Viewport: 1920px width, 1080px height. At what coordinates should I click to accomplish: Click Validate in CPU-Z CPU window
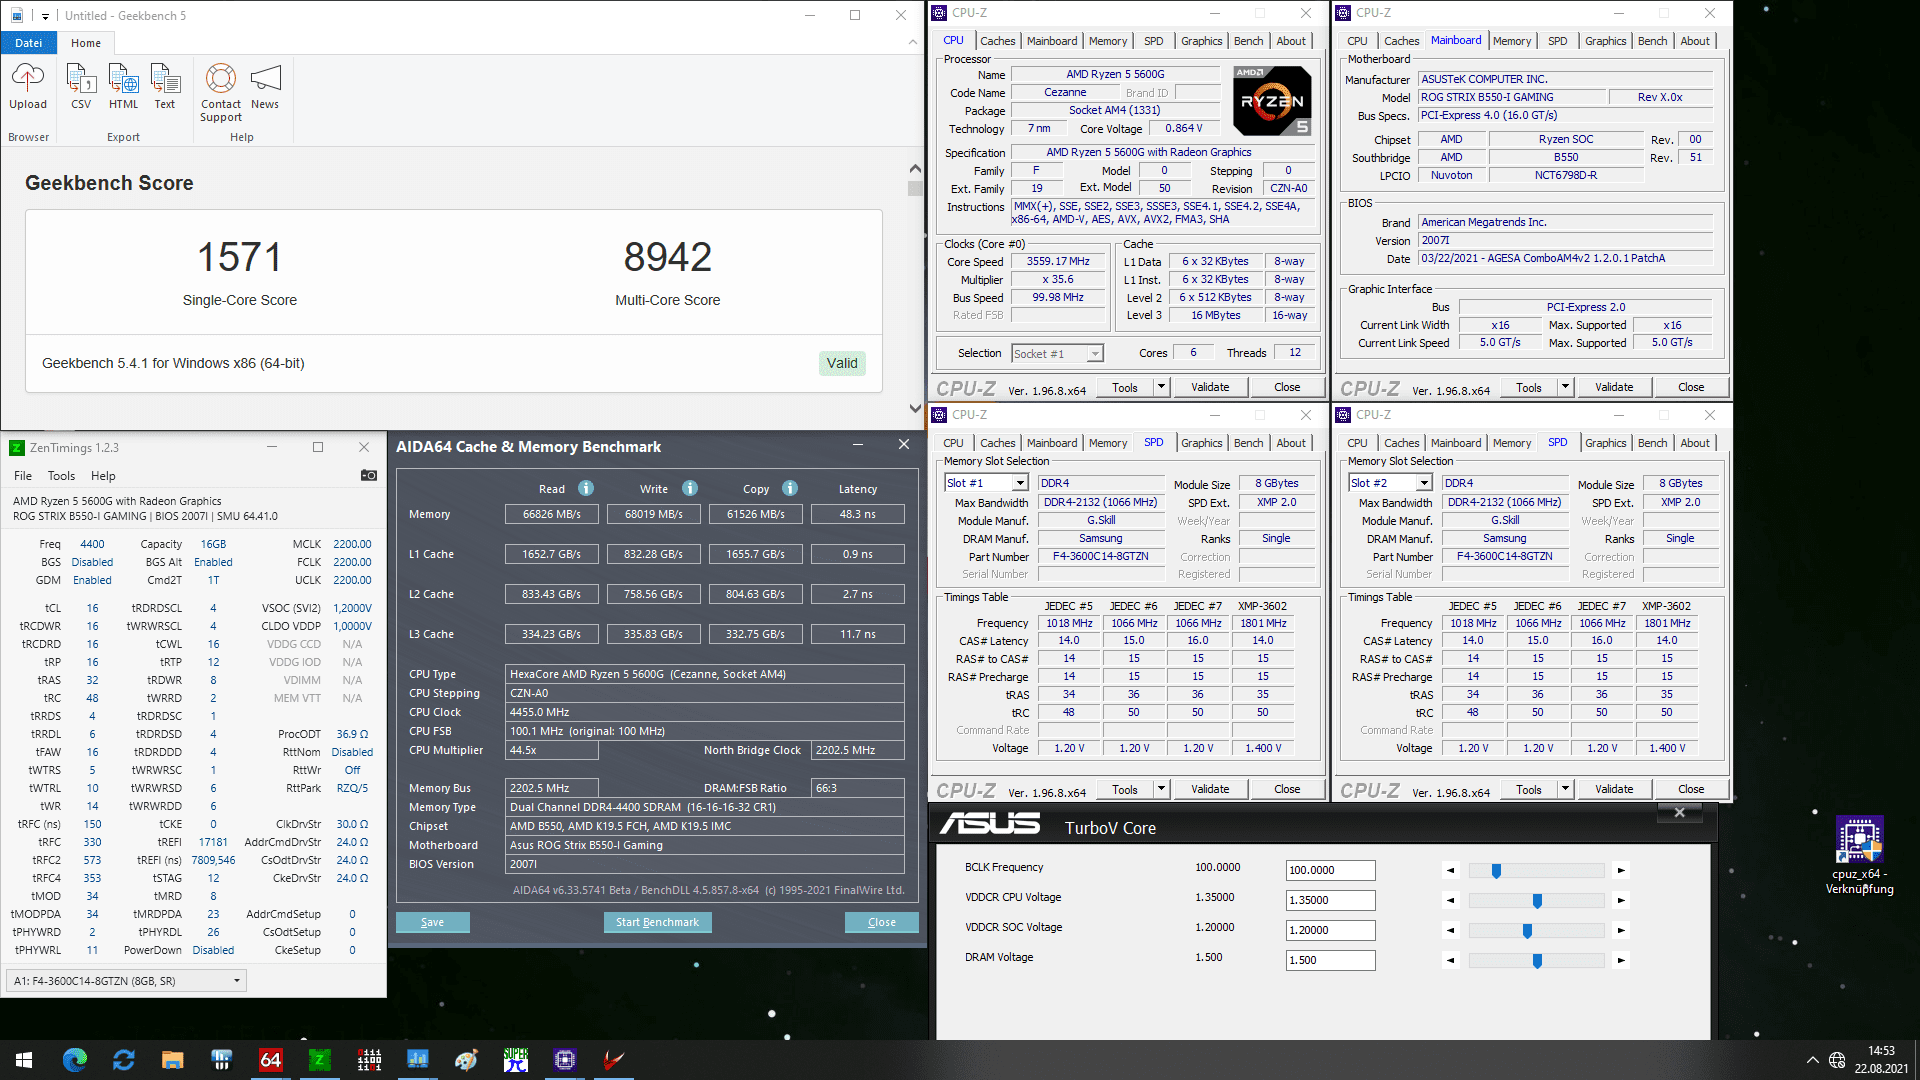[x=1210, y=387]
